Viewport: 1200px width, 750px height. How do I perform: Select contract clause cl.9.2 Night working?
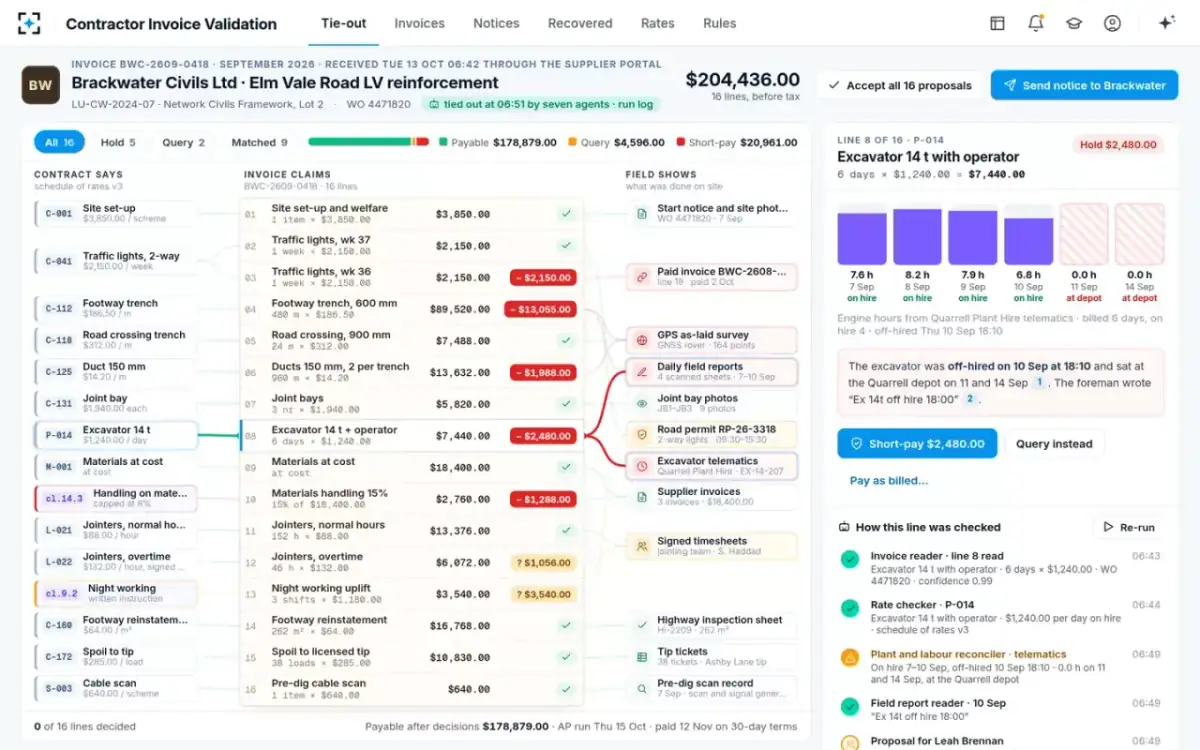(x=116, y=593)
